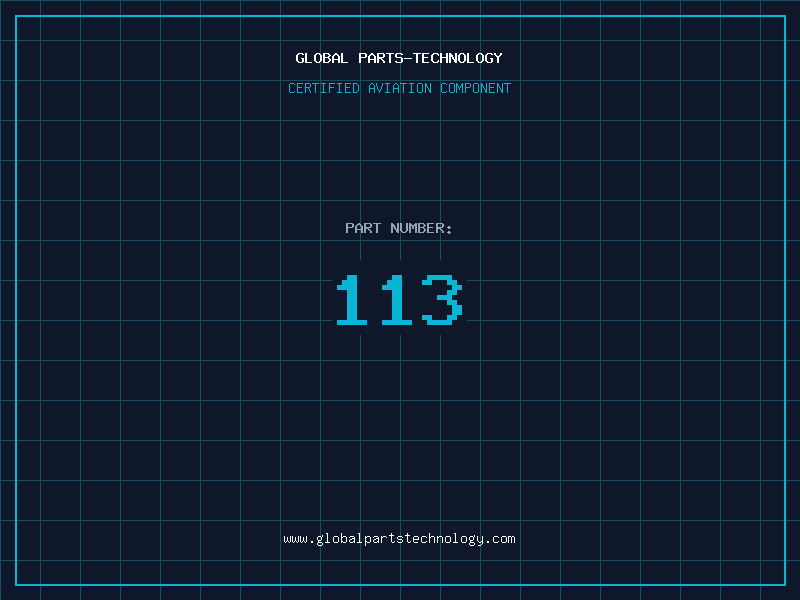This screenshot has width=800, height=600.
Task: Click the .com ending of the website URL
Action: (x=500, y=538)
